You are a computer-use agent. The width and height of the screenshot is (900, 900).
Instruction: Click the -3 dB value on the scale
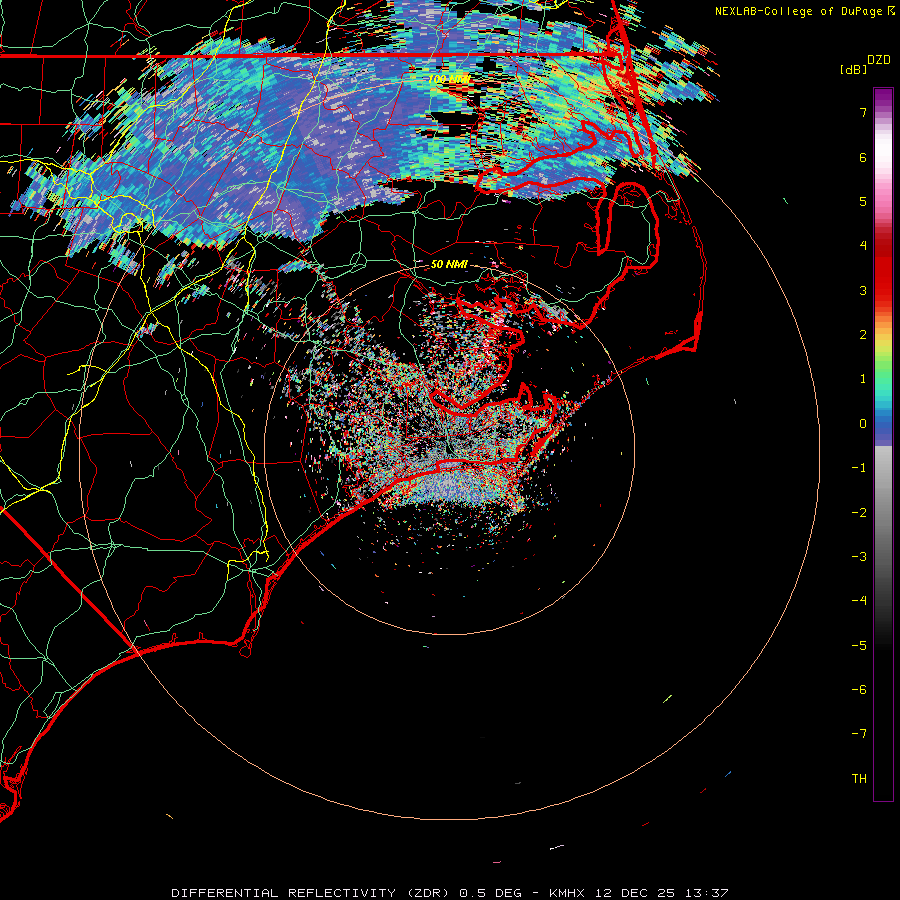859,557
